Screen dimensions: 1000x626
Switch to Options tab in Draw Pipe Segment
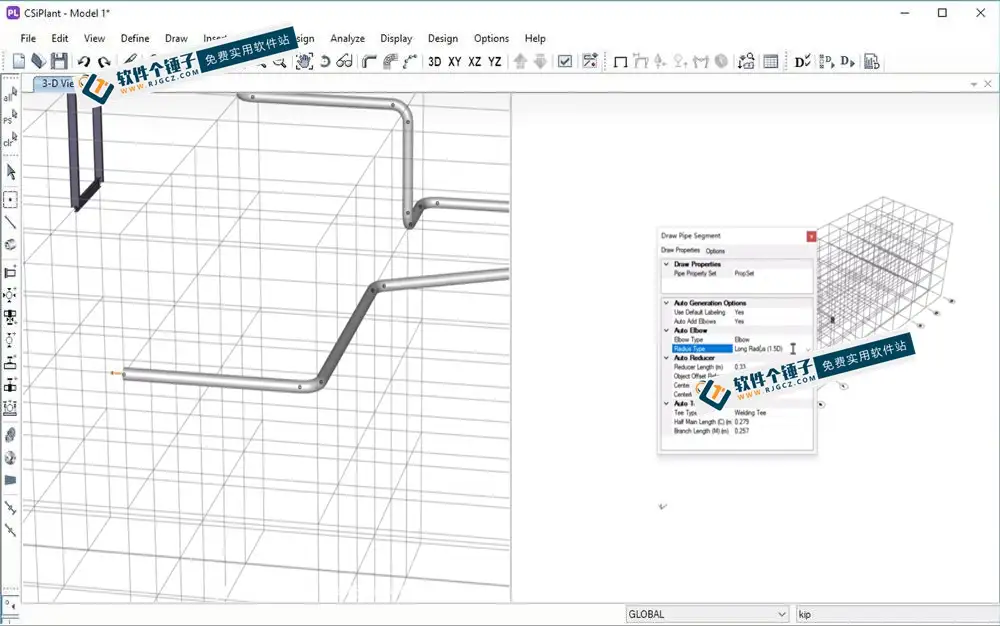pos(715,251)
